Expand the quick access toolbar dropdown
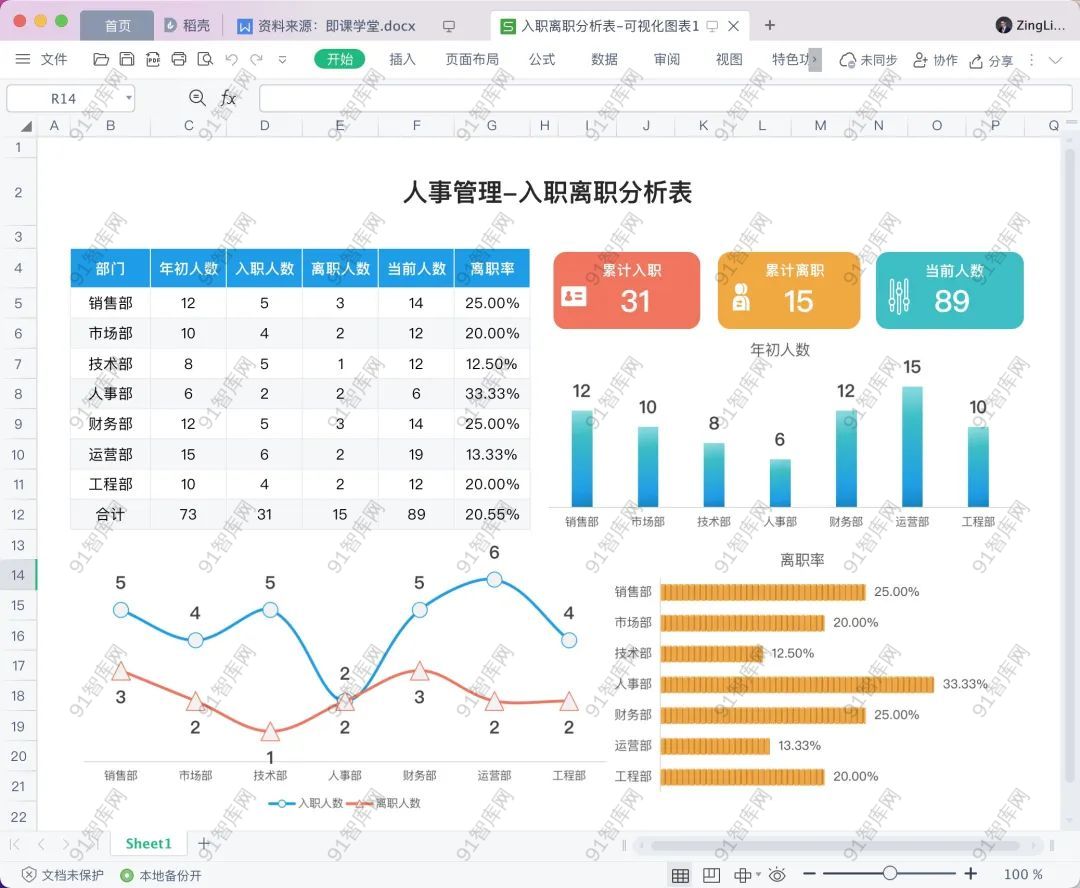Image resolution: width=1080 pixels, height=888 pixels. [x=282, y=60]
